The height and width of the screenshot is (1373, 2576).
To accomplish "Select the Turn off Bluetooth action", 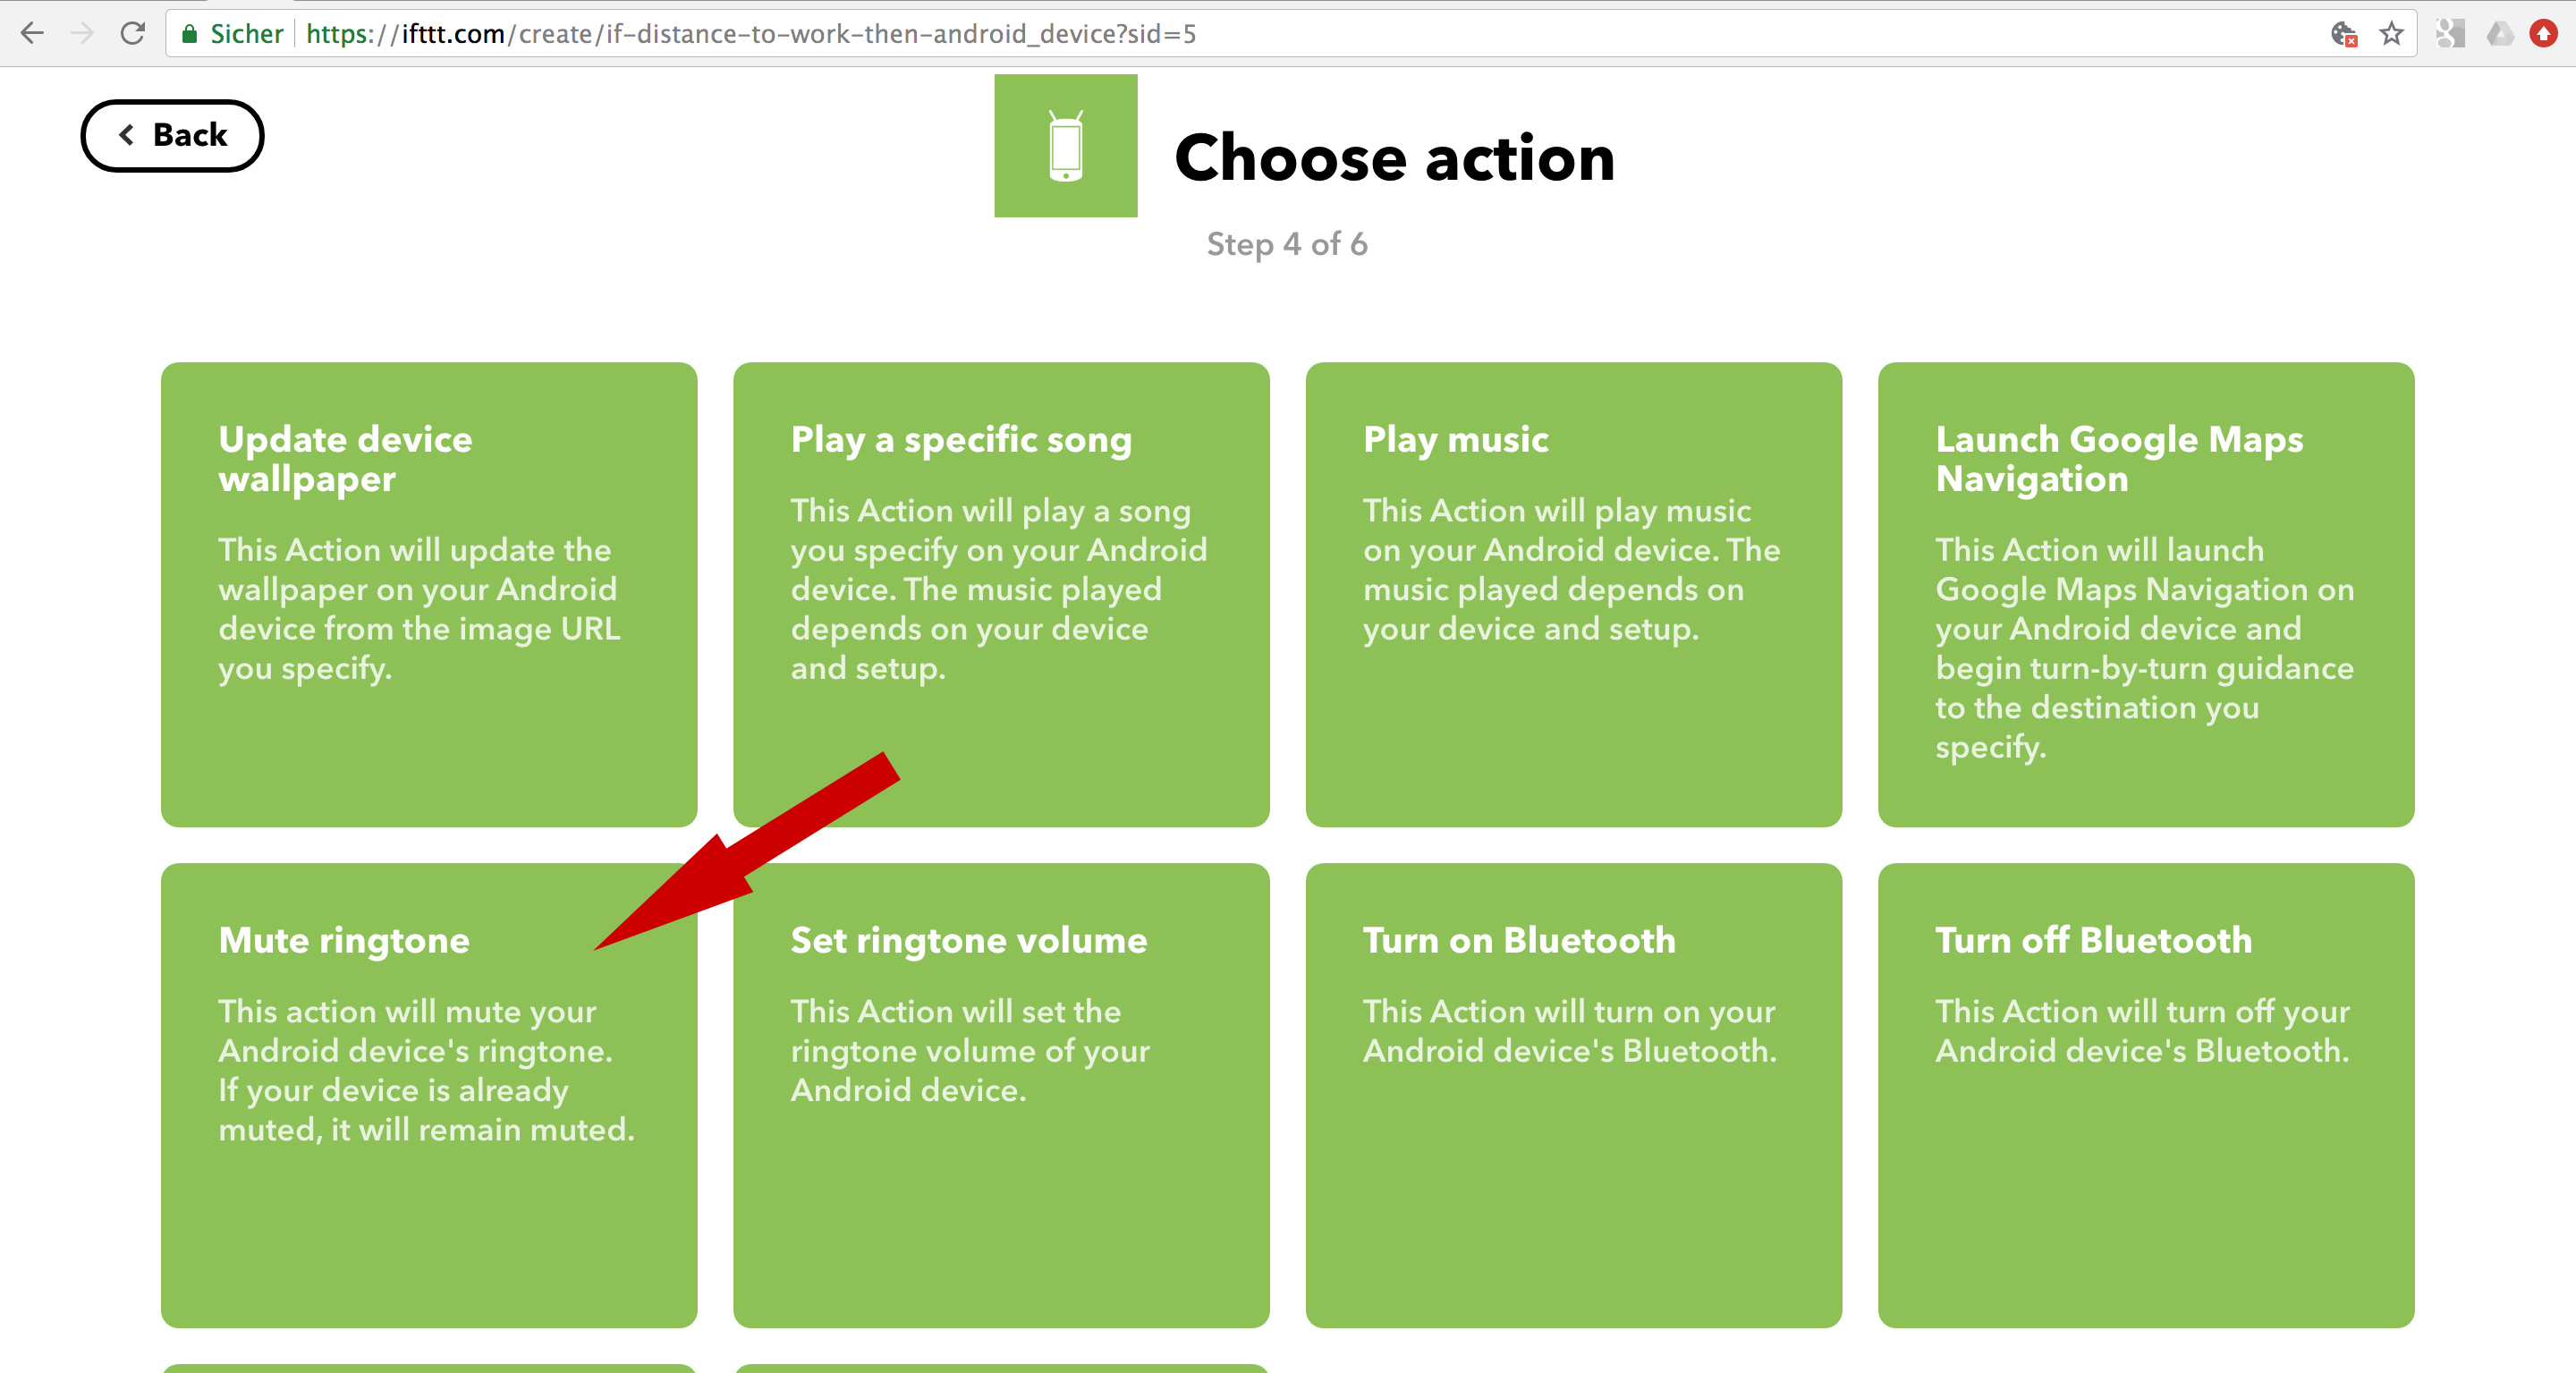I will coord(2145,1095).
